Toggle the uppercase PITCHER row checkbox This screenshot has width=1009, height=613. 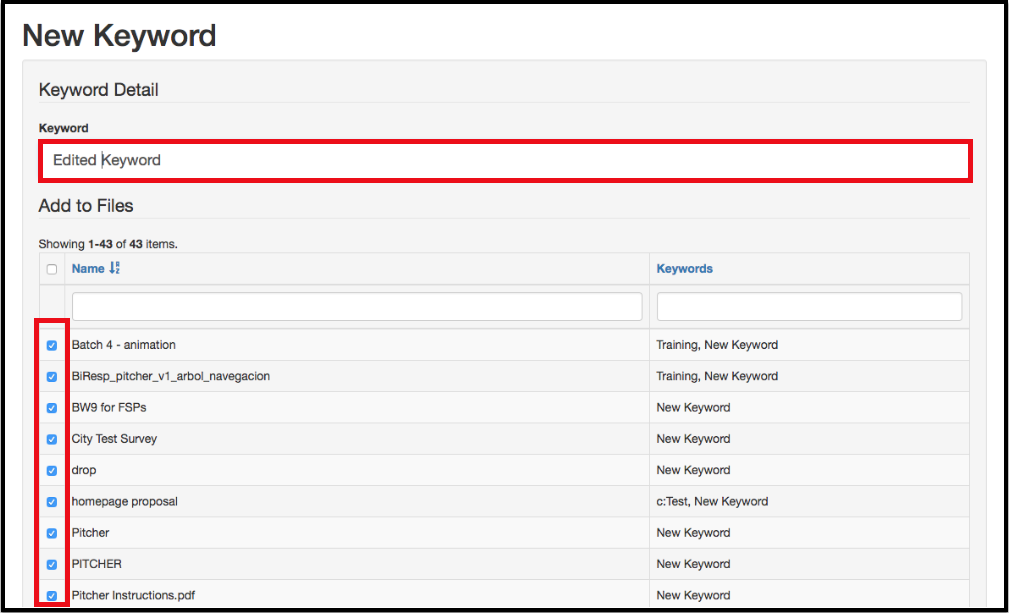click(x=52, y=564)
